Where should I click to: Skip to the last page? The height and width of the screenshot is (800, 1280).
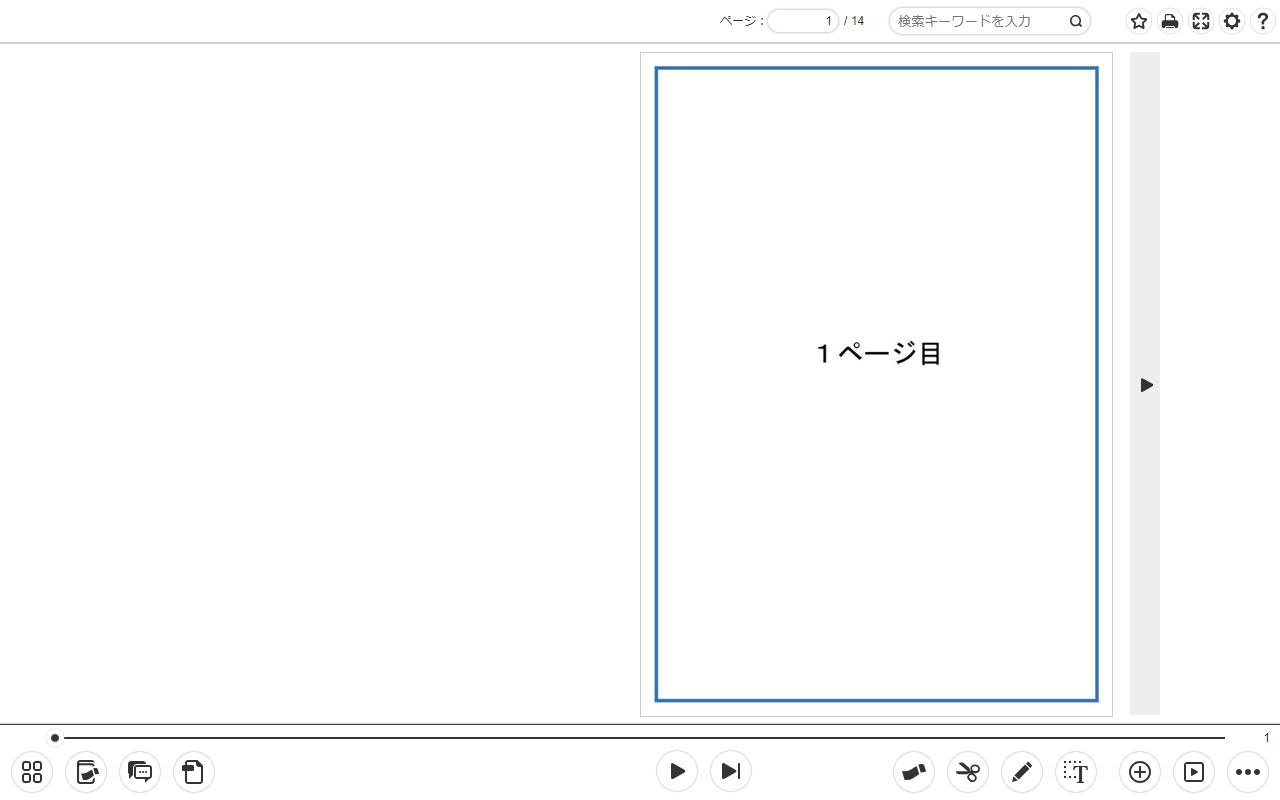[731, 771]
